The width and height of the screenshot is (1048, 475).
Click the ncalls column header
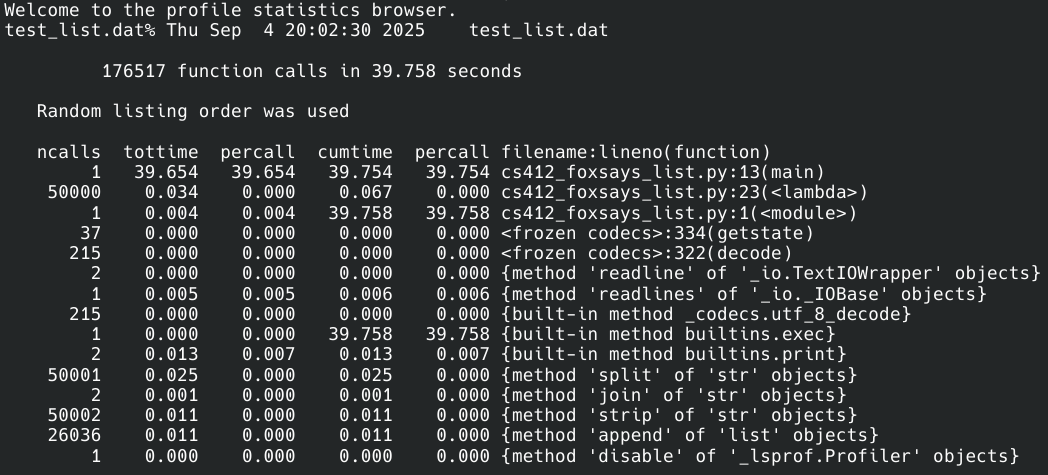click(69, 152)
